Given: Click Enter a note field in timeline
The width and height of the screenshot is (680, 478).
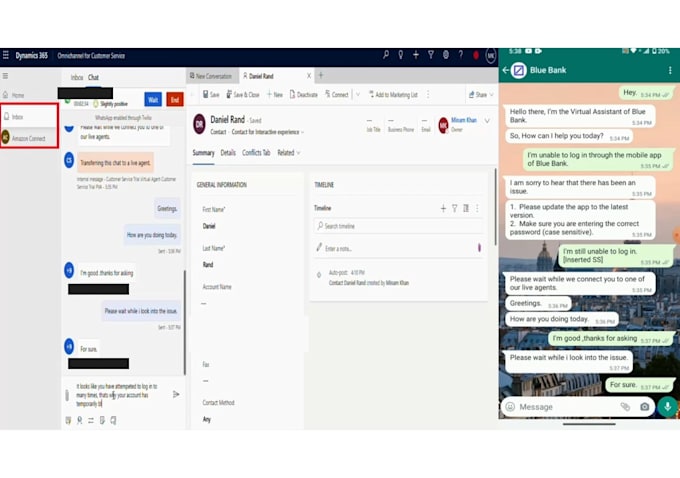Looking at the screenshot, I should pyautogui.click(x=398, y=249).
